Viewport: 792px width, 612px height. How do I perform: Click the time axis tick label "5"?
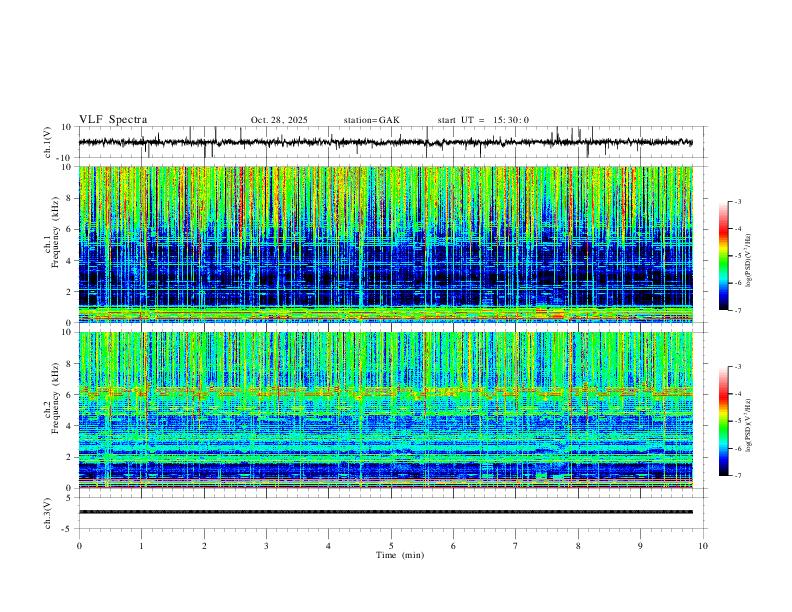pos(391,546)
